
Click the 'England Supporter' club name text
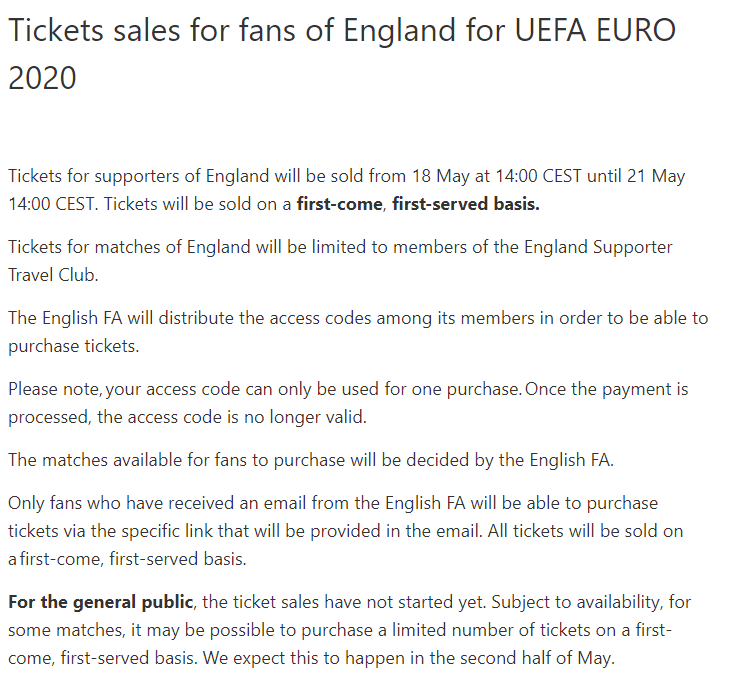[x=598, y=247]
